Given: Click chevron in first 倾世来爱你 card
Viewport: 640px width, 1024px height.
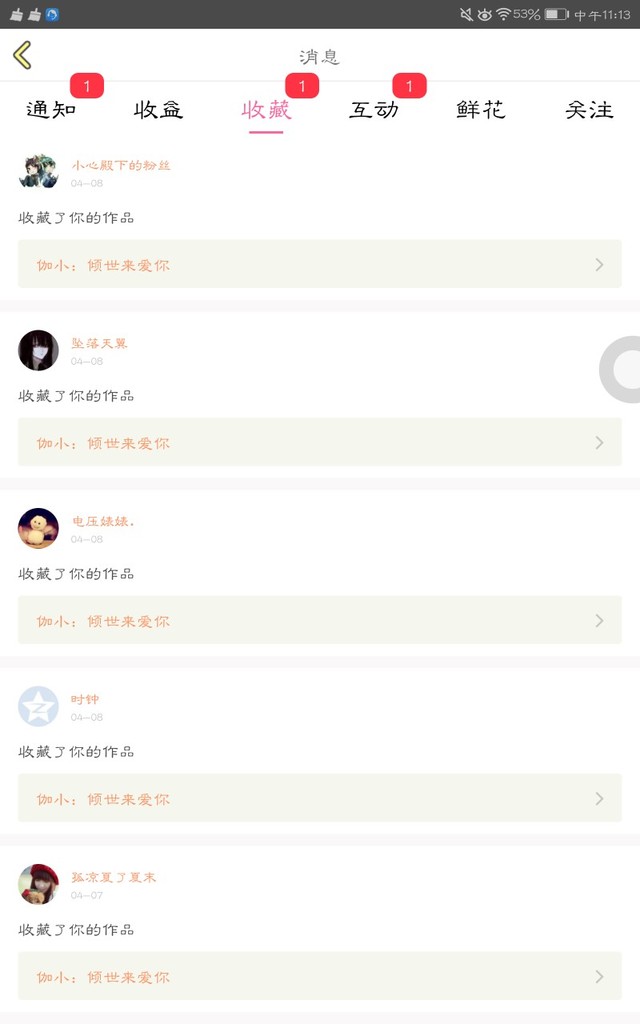Looking at the screenshot, I should pos(599,265).
